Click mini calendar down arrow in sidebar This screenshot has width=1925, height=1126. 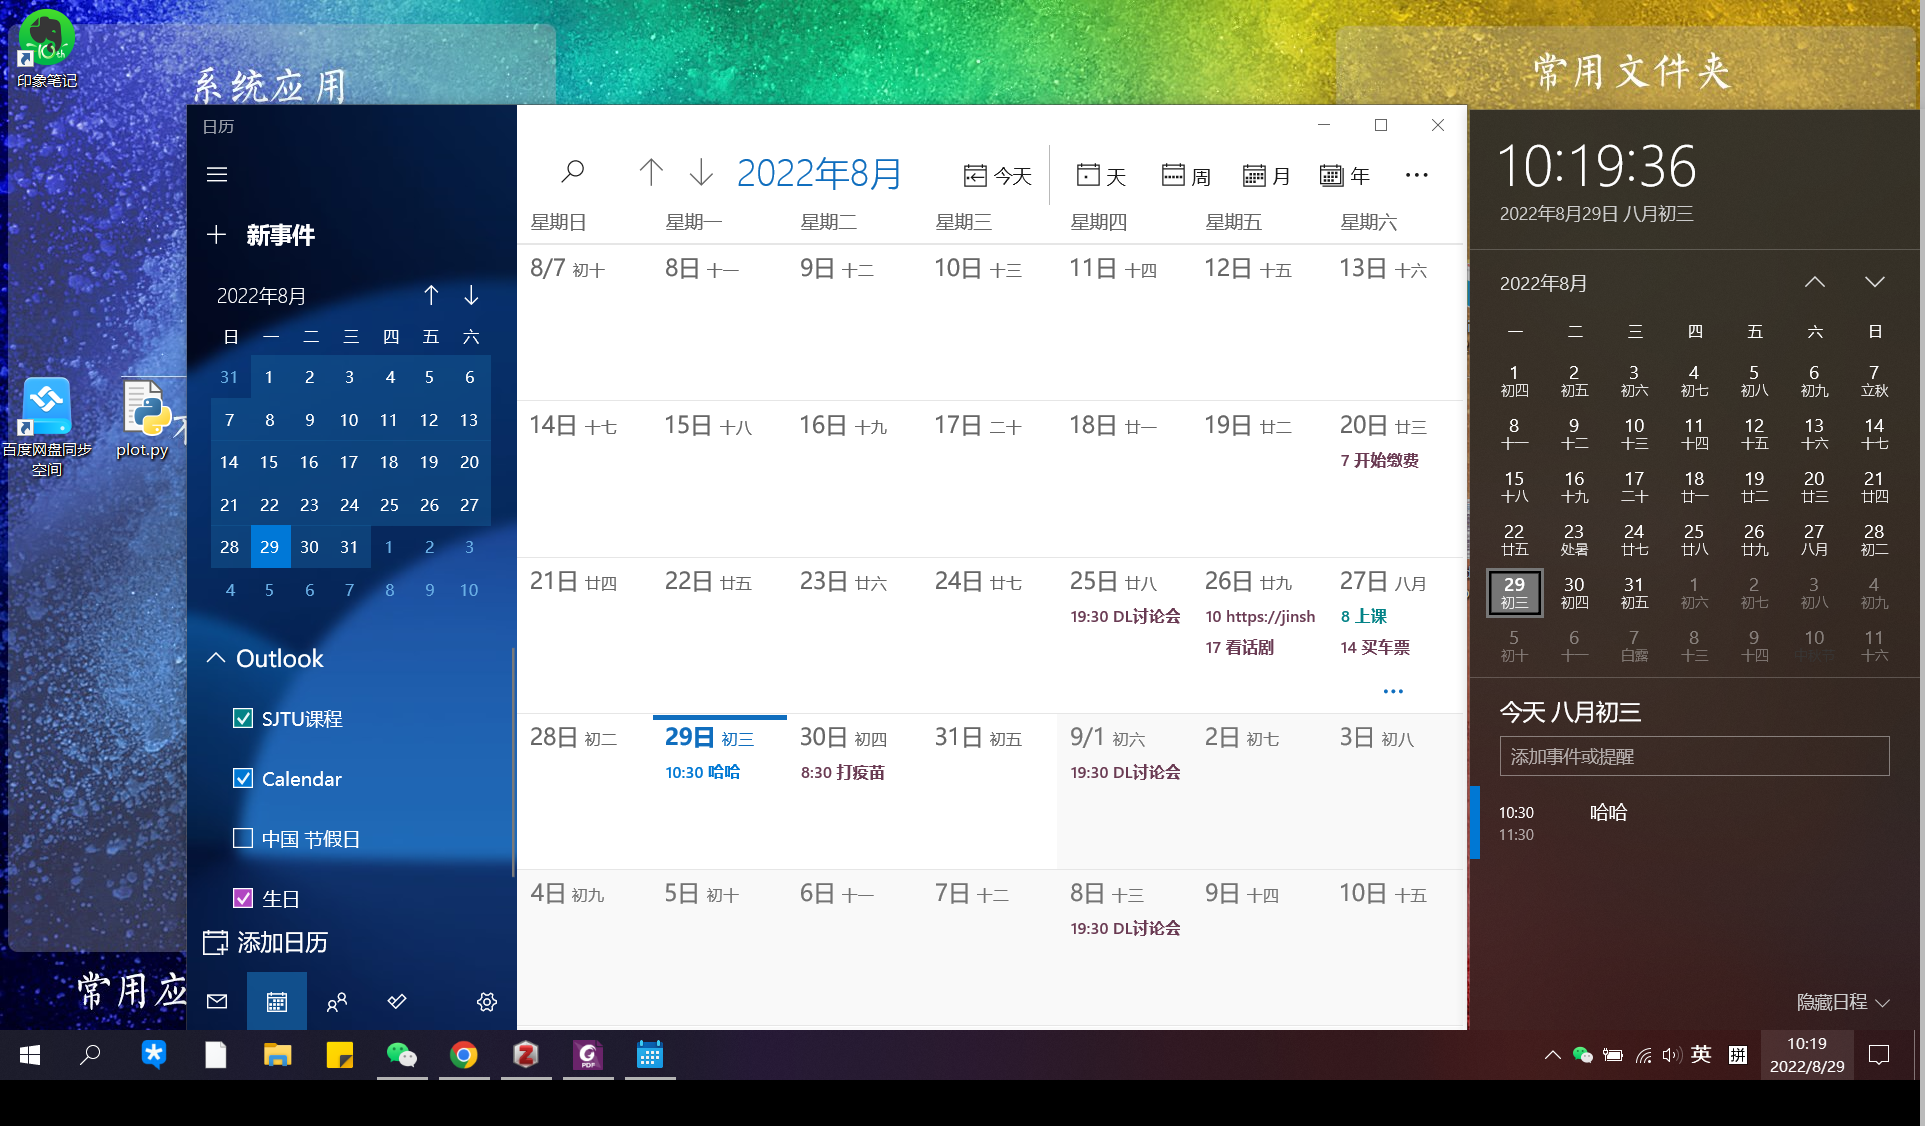click(x=471, y=295)
